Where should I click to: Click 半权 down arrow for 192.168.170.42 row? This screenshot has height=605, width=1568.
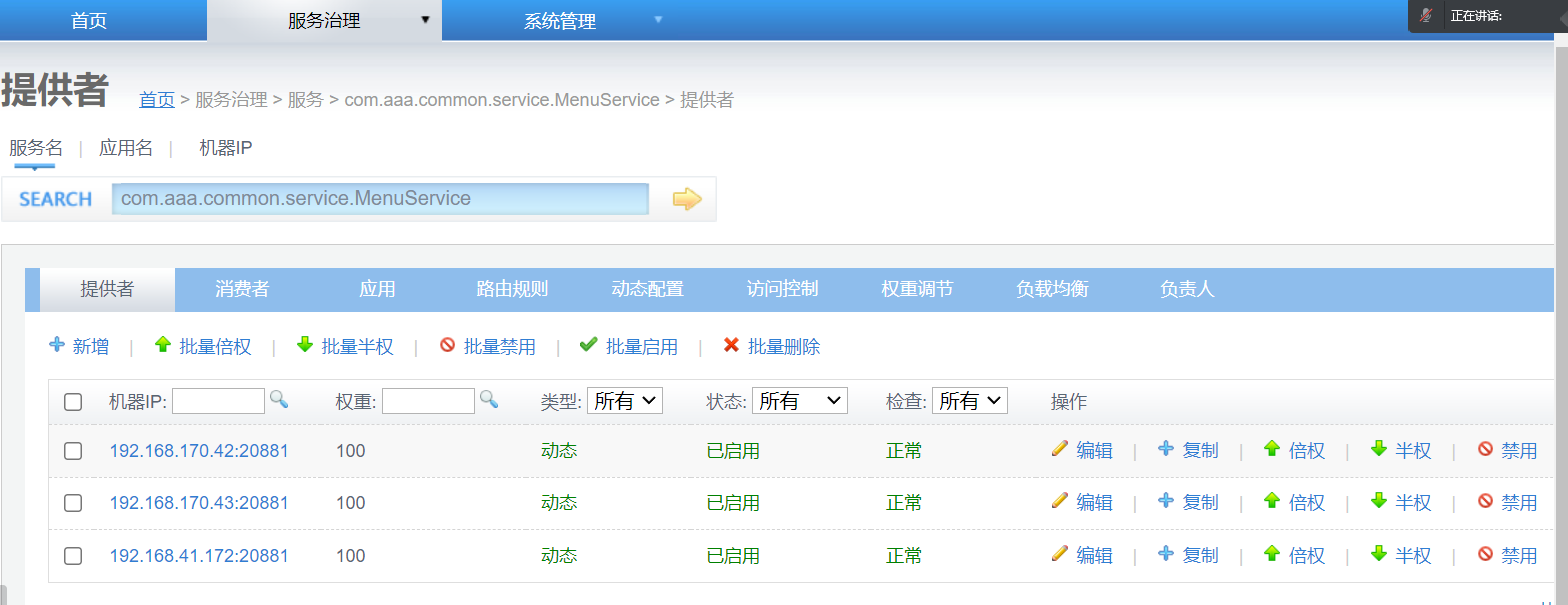pyautogui.click(x=1379, y=449)
